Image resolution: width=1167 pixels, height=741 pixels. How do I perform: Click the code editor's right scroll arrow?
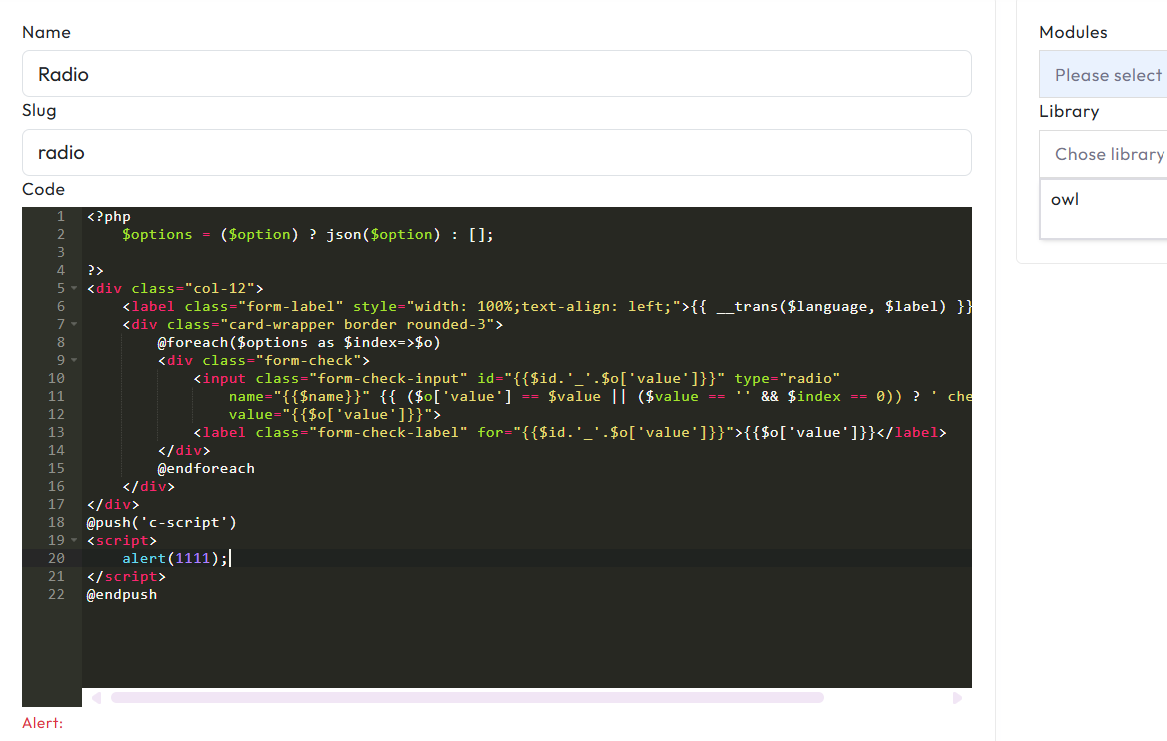click(x=957, y=698)
